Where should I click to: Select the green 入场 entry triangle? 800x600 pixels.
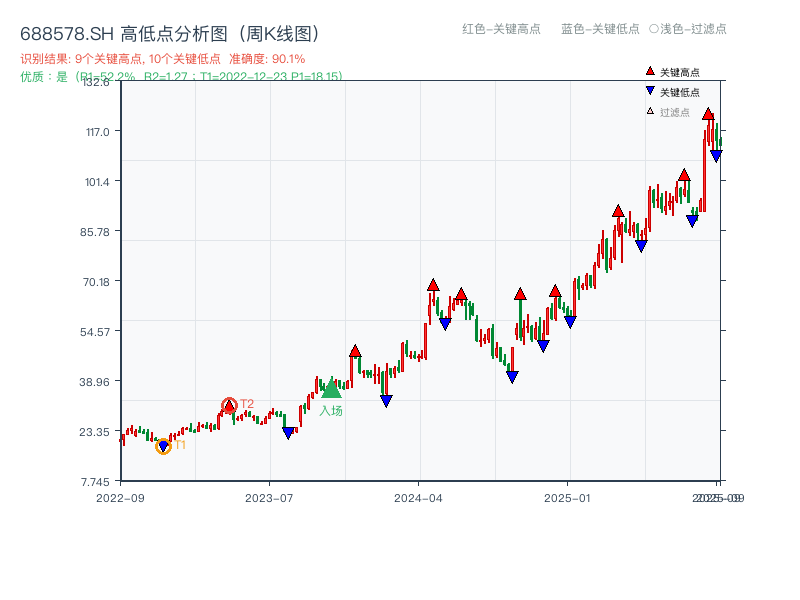click(331, 389)
